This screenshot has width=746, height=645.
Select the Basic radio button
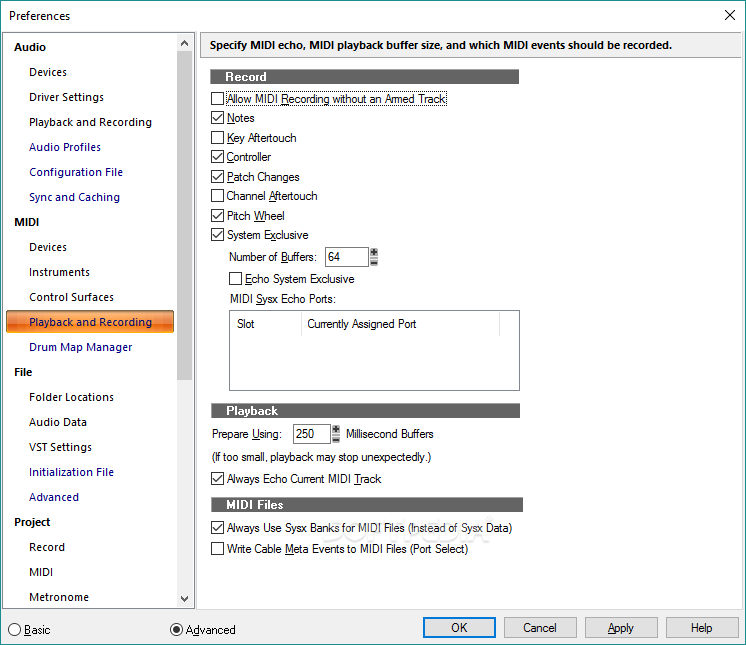click(x=15, y=629)
